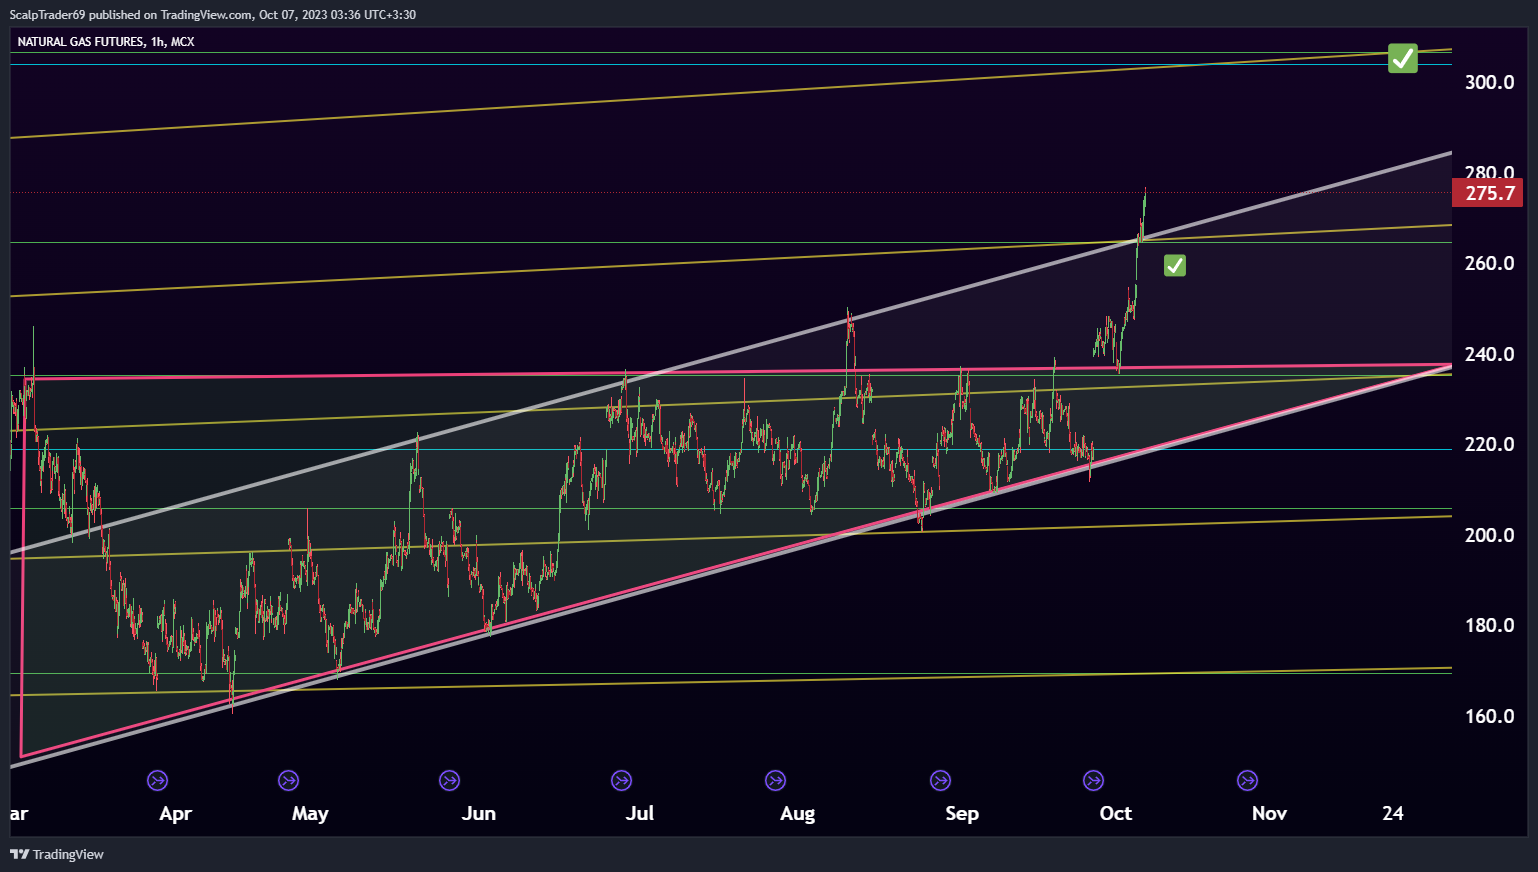Click the ScalpTrader69 published header text
Viewport: 1538px width, 872px height.
213,14
